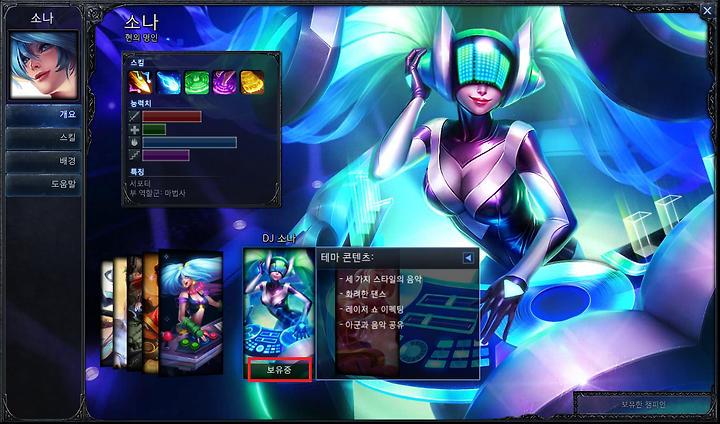The width and height of the screenshot is (720, 424).
Task: Collapse the 테마 콘텐츠 panel with blue arrow
Action: click(x=468, y=258)
